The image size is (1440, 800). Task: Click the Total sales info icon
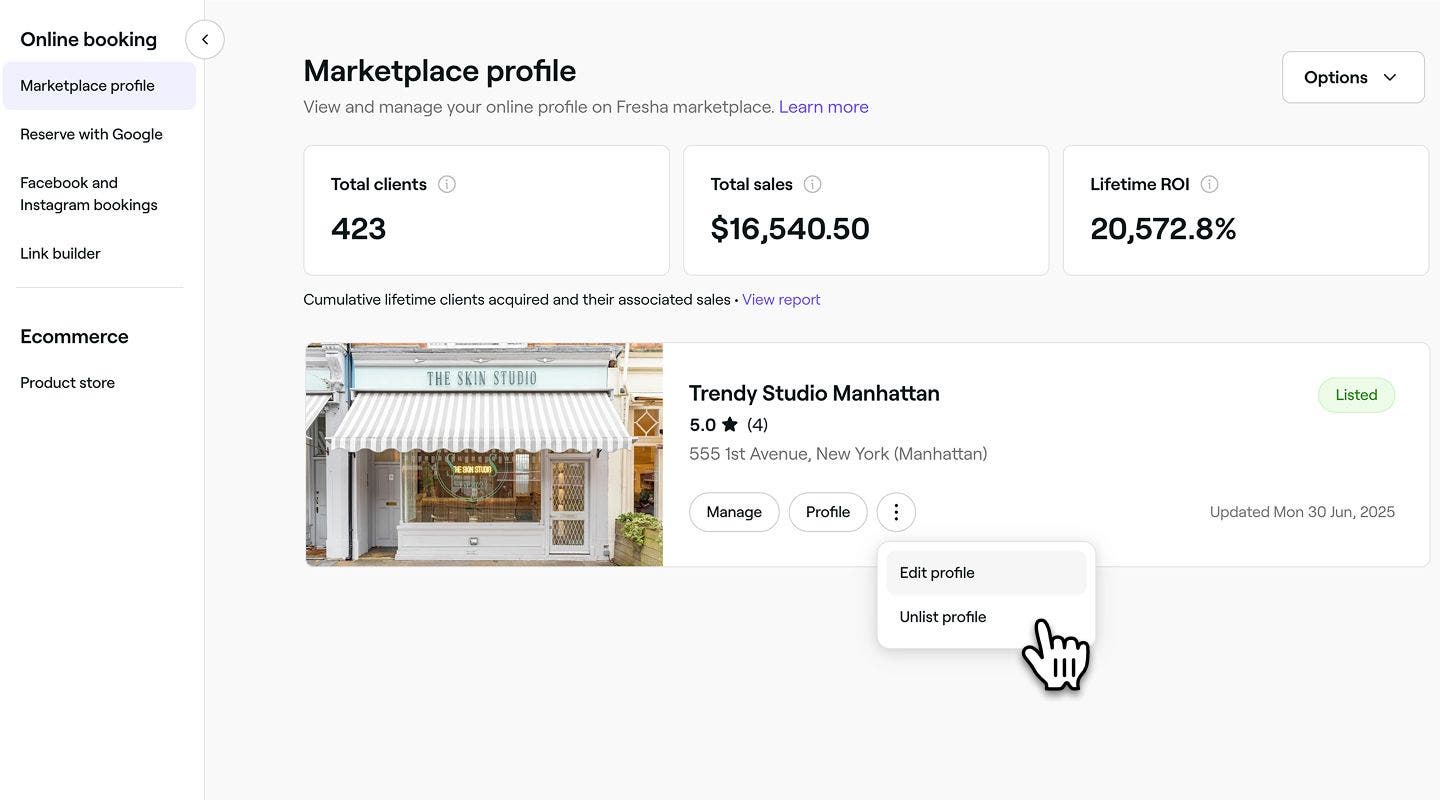point(813,184)
